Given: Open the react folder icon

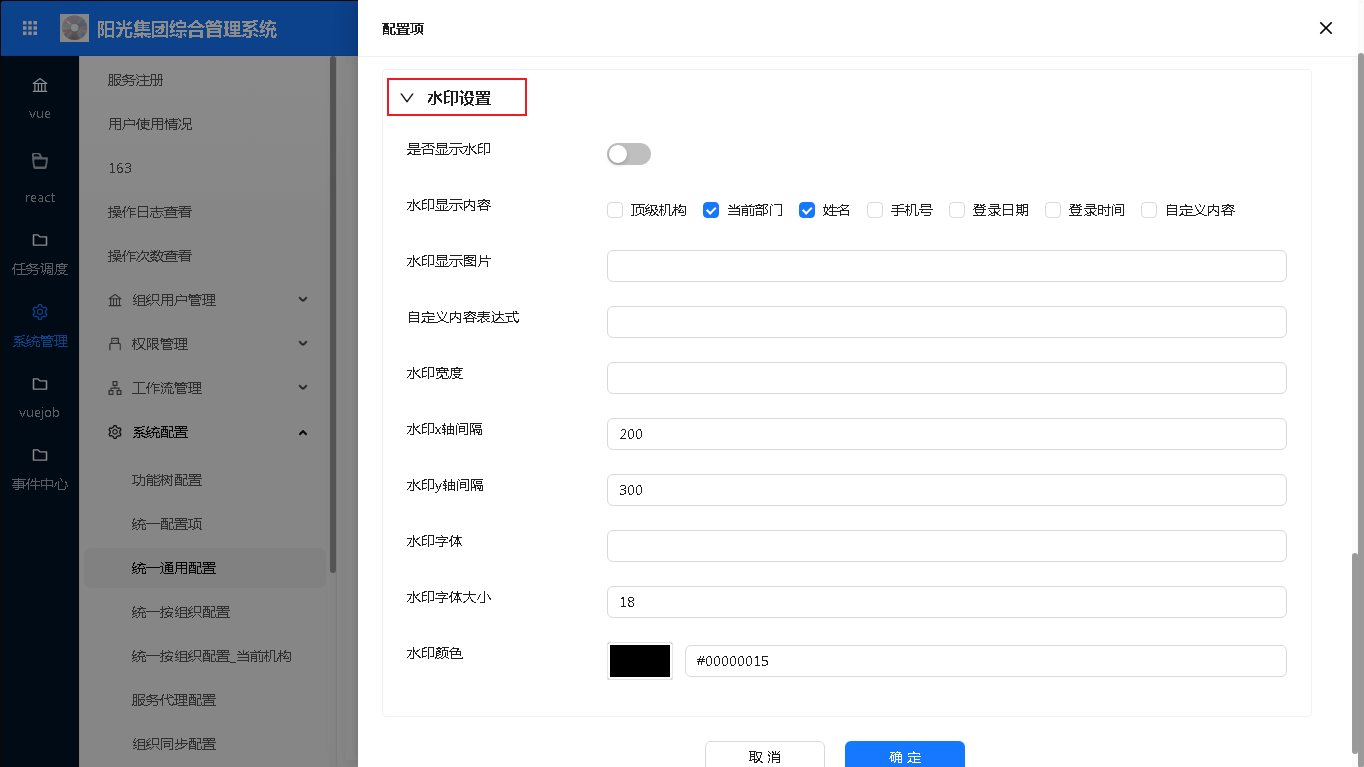Looking at the screenshot, I should (x=40, y=161).
